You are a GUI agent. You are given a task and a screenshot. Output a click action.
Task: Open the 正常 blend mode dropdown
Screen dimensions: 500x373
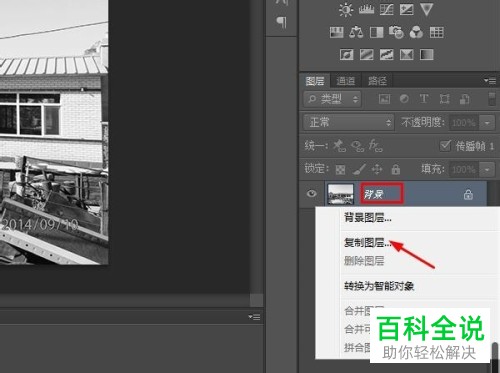pos(349,122)
